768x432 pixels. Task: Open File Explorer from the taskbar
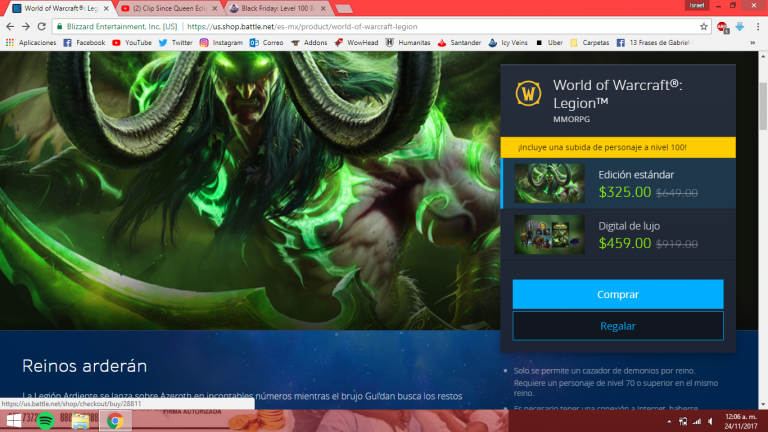80,421
